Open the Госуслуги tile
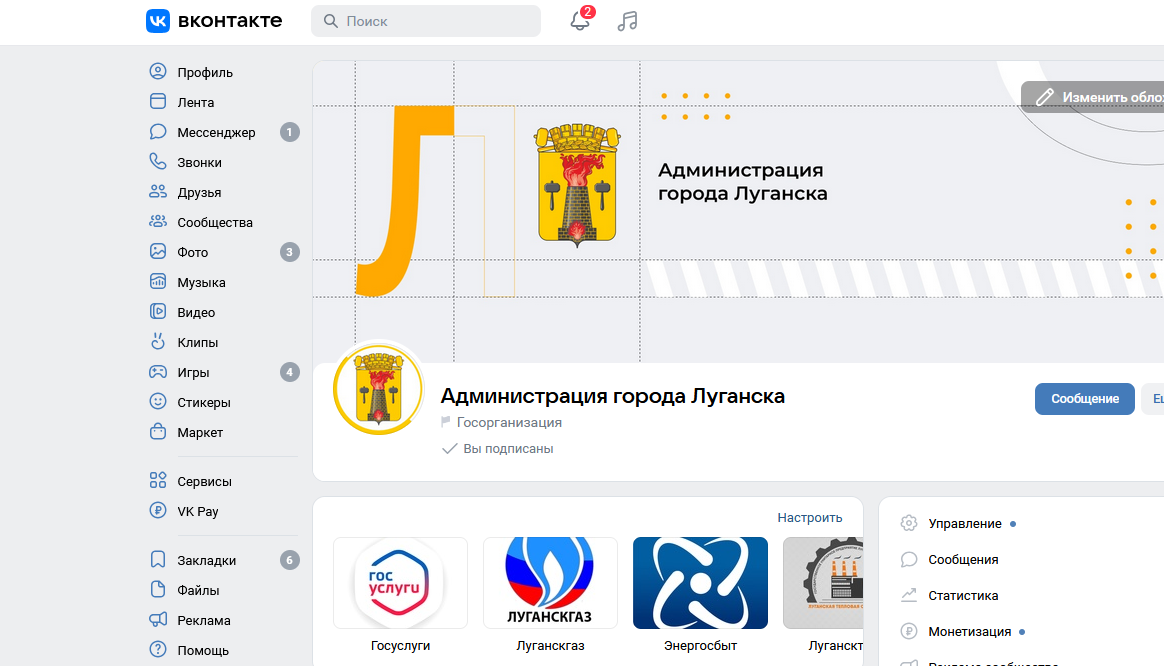Screen dimensions: 1164x666 [400, 595]
